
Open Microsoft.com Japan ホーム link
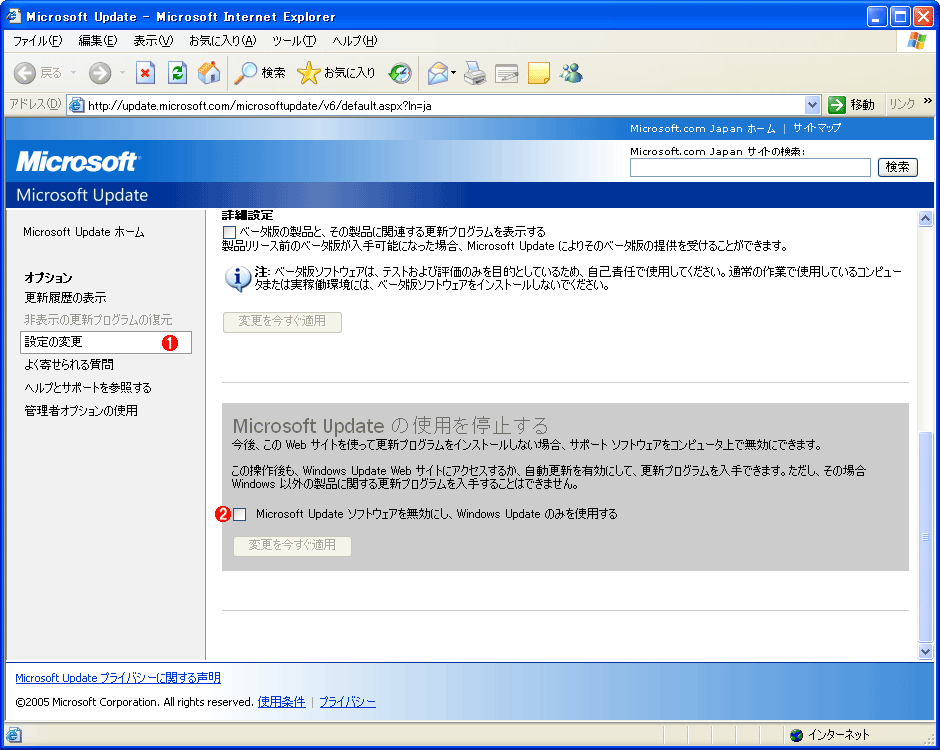[x=702, y=128]
